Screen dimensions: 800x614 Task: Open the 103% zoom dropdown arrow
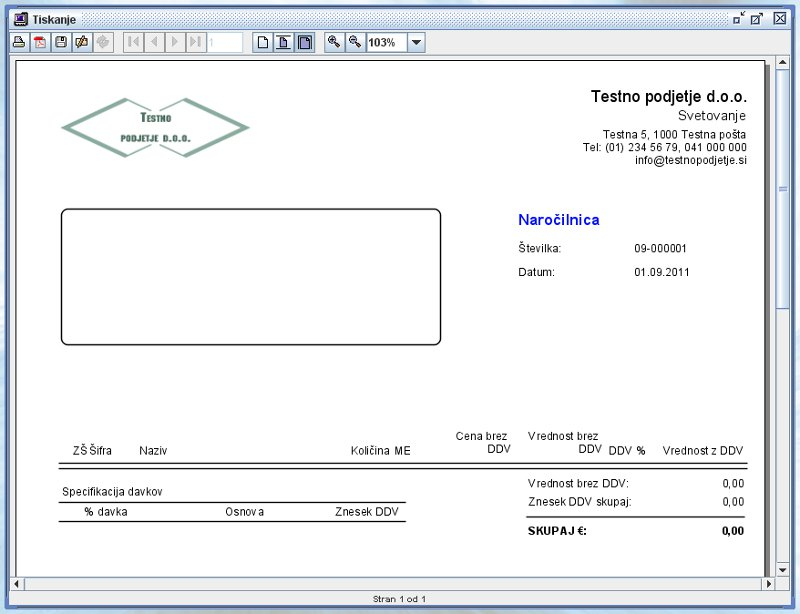pos(417,42)
